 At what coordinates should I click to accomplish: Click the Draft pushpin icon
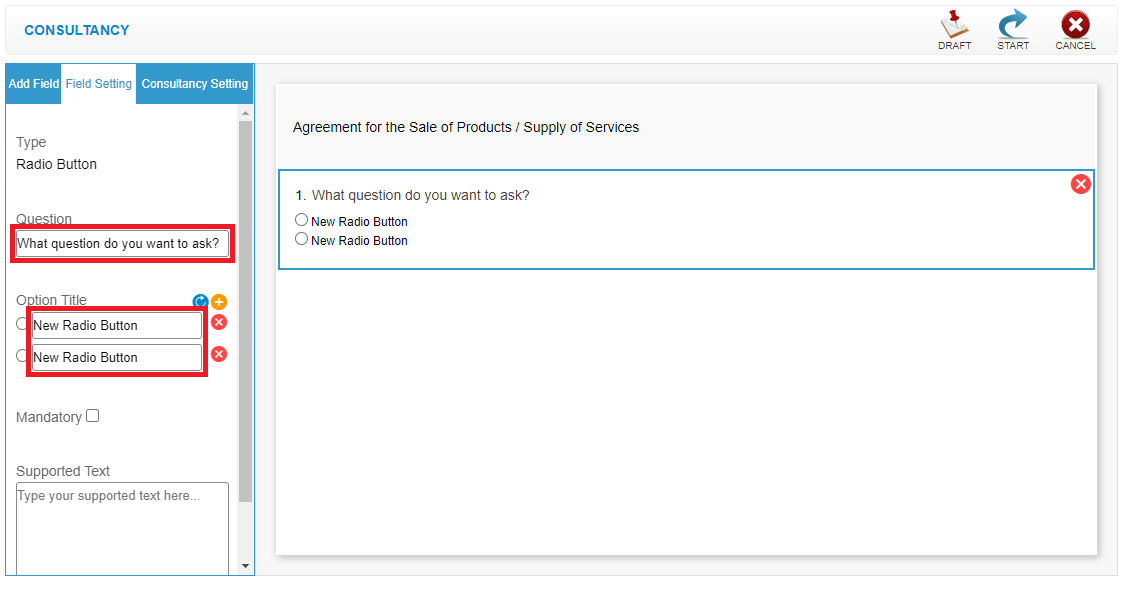tap(954, 24)
